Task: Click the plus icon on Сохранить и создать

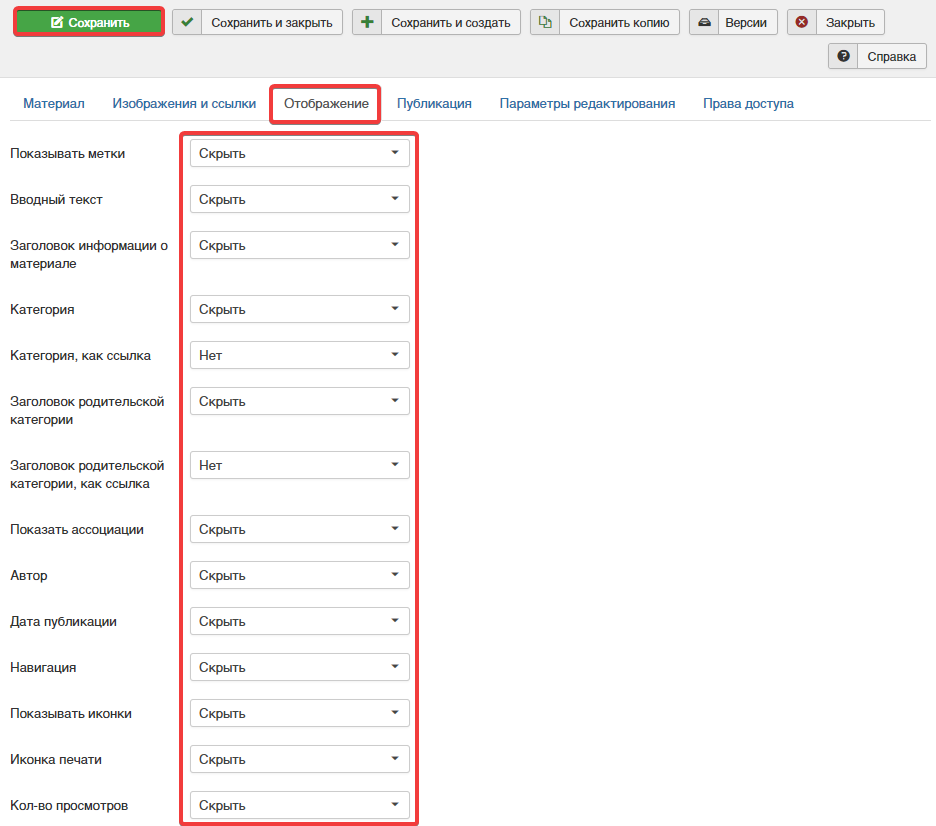Action: [x=367, y=22]
